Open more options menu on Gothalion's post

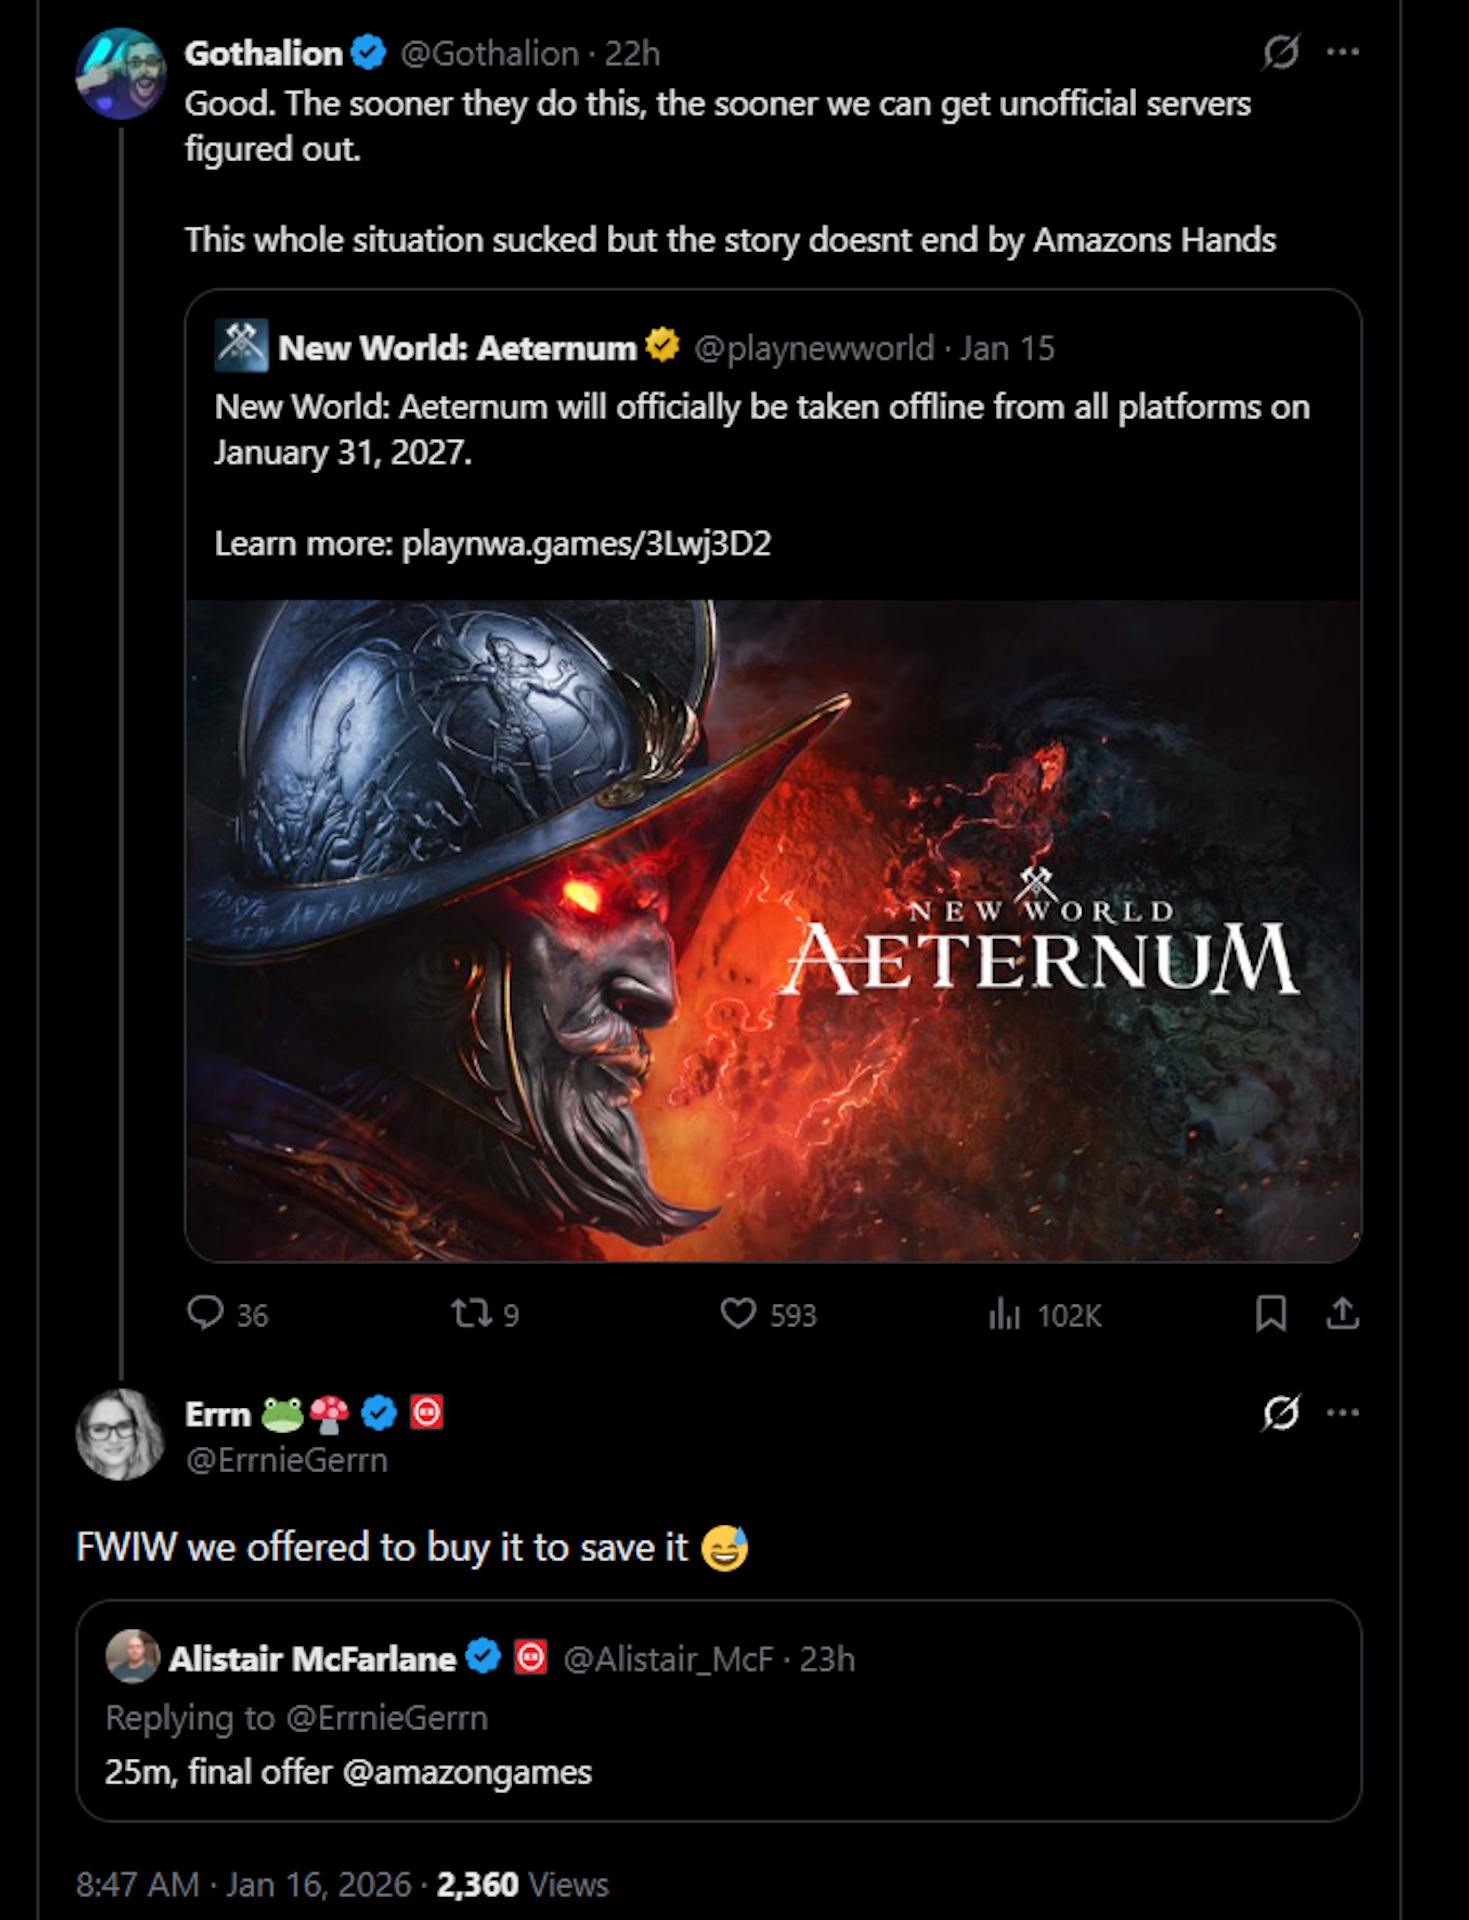click(x=1342, y=52)
